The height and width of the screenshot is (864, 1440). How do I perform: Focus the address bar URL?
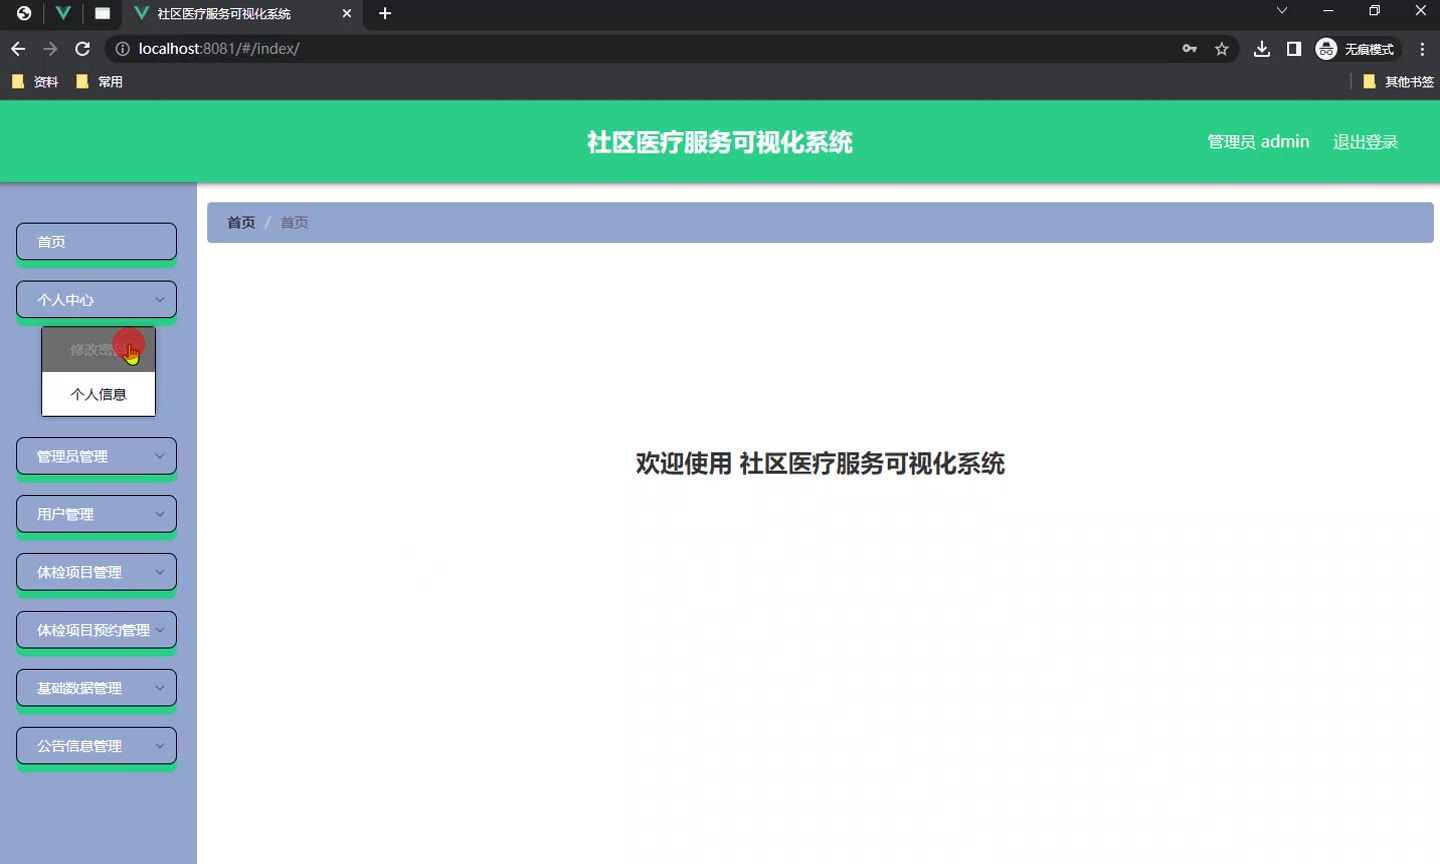pos(219,49)
